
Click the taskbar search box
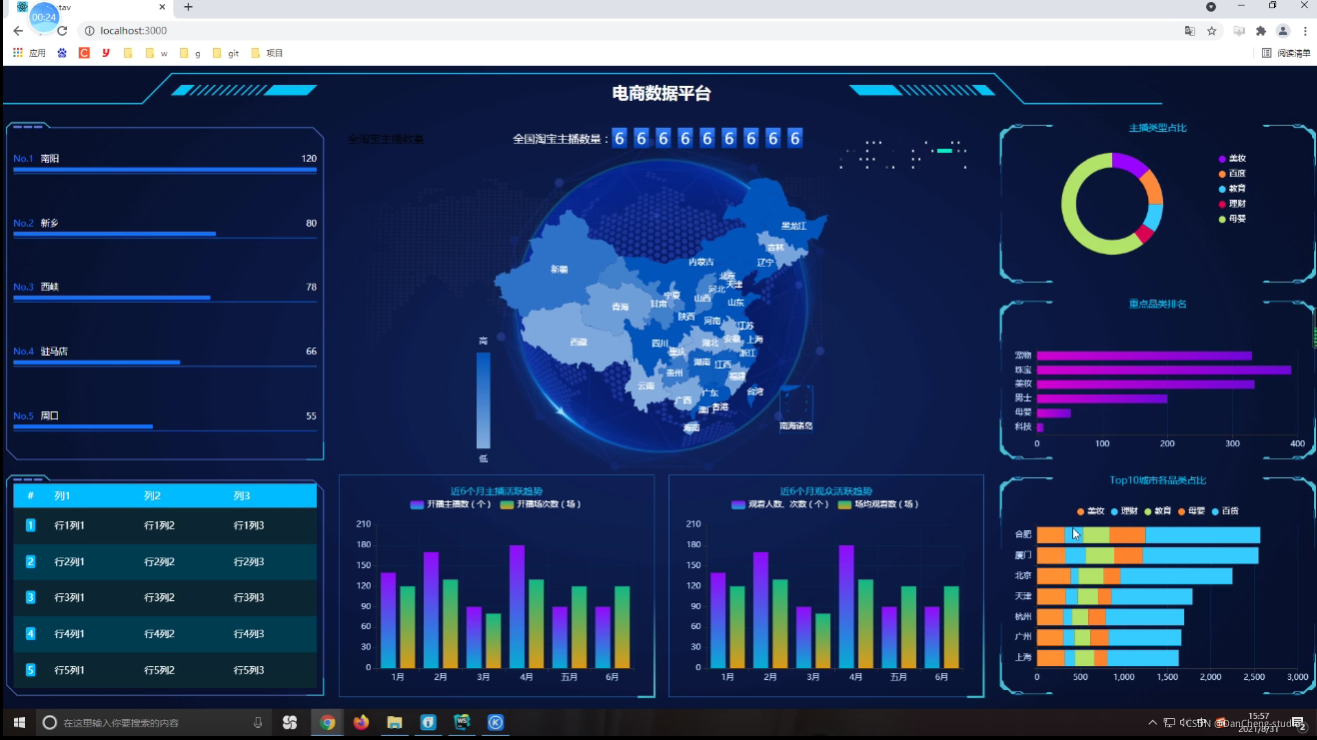pos(155,722)
